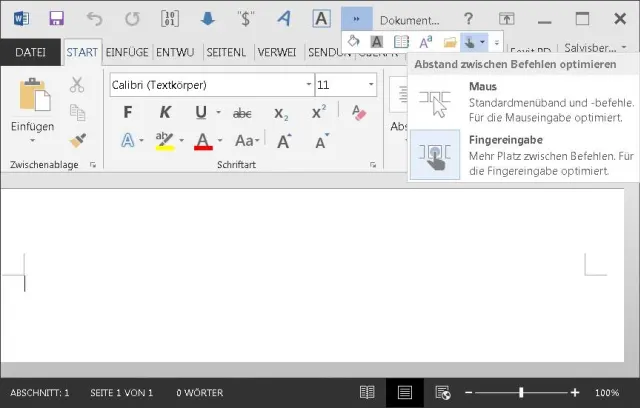Toggle subscript x₂ formatting
The width and height of the screenshot is (640, 408).
[281, 113]
